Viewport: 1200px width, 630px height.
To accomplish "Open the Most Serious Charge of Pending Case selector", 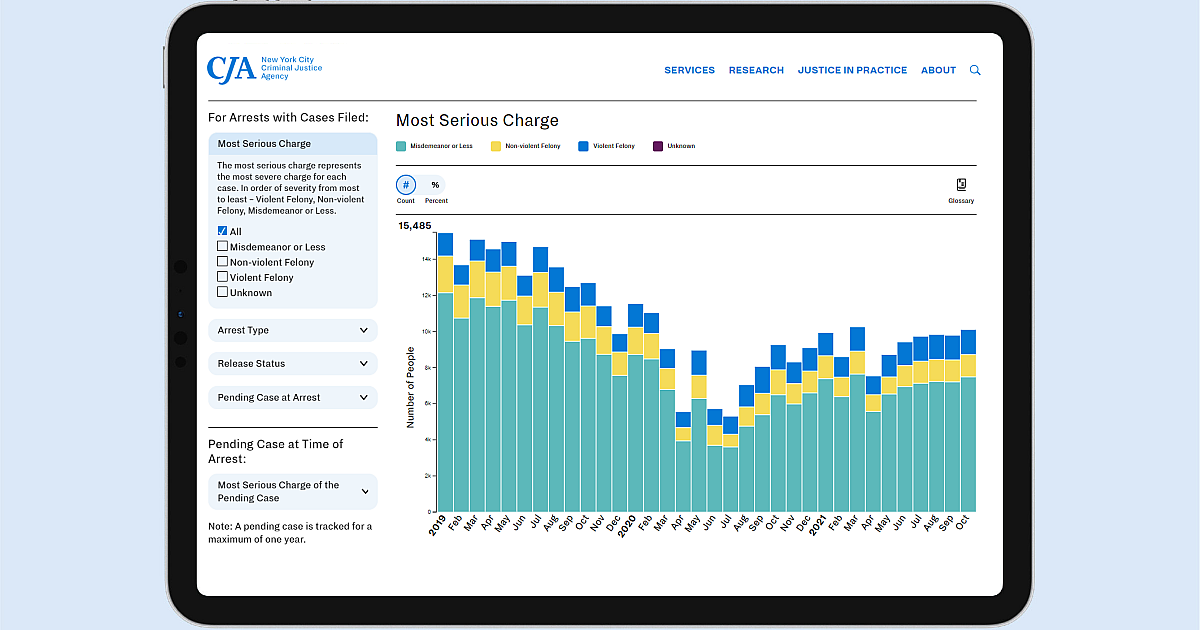I will pos(292,491).
